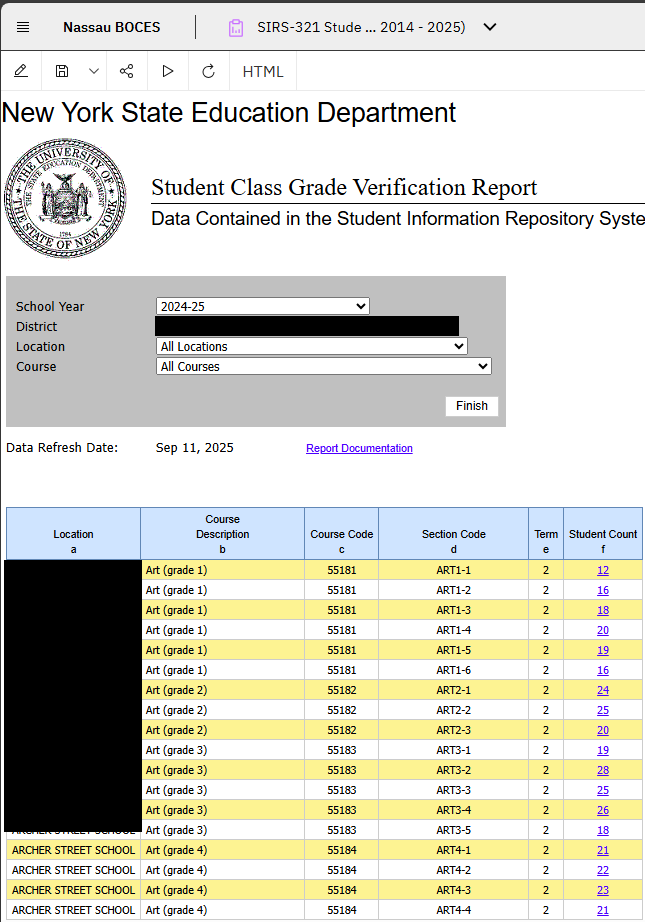The image size is (645, 922).
Task: Open the hamburger navigation menu
Action: click(23, 27)
